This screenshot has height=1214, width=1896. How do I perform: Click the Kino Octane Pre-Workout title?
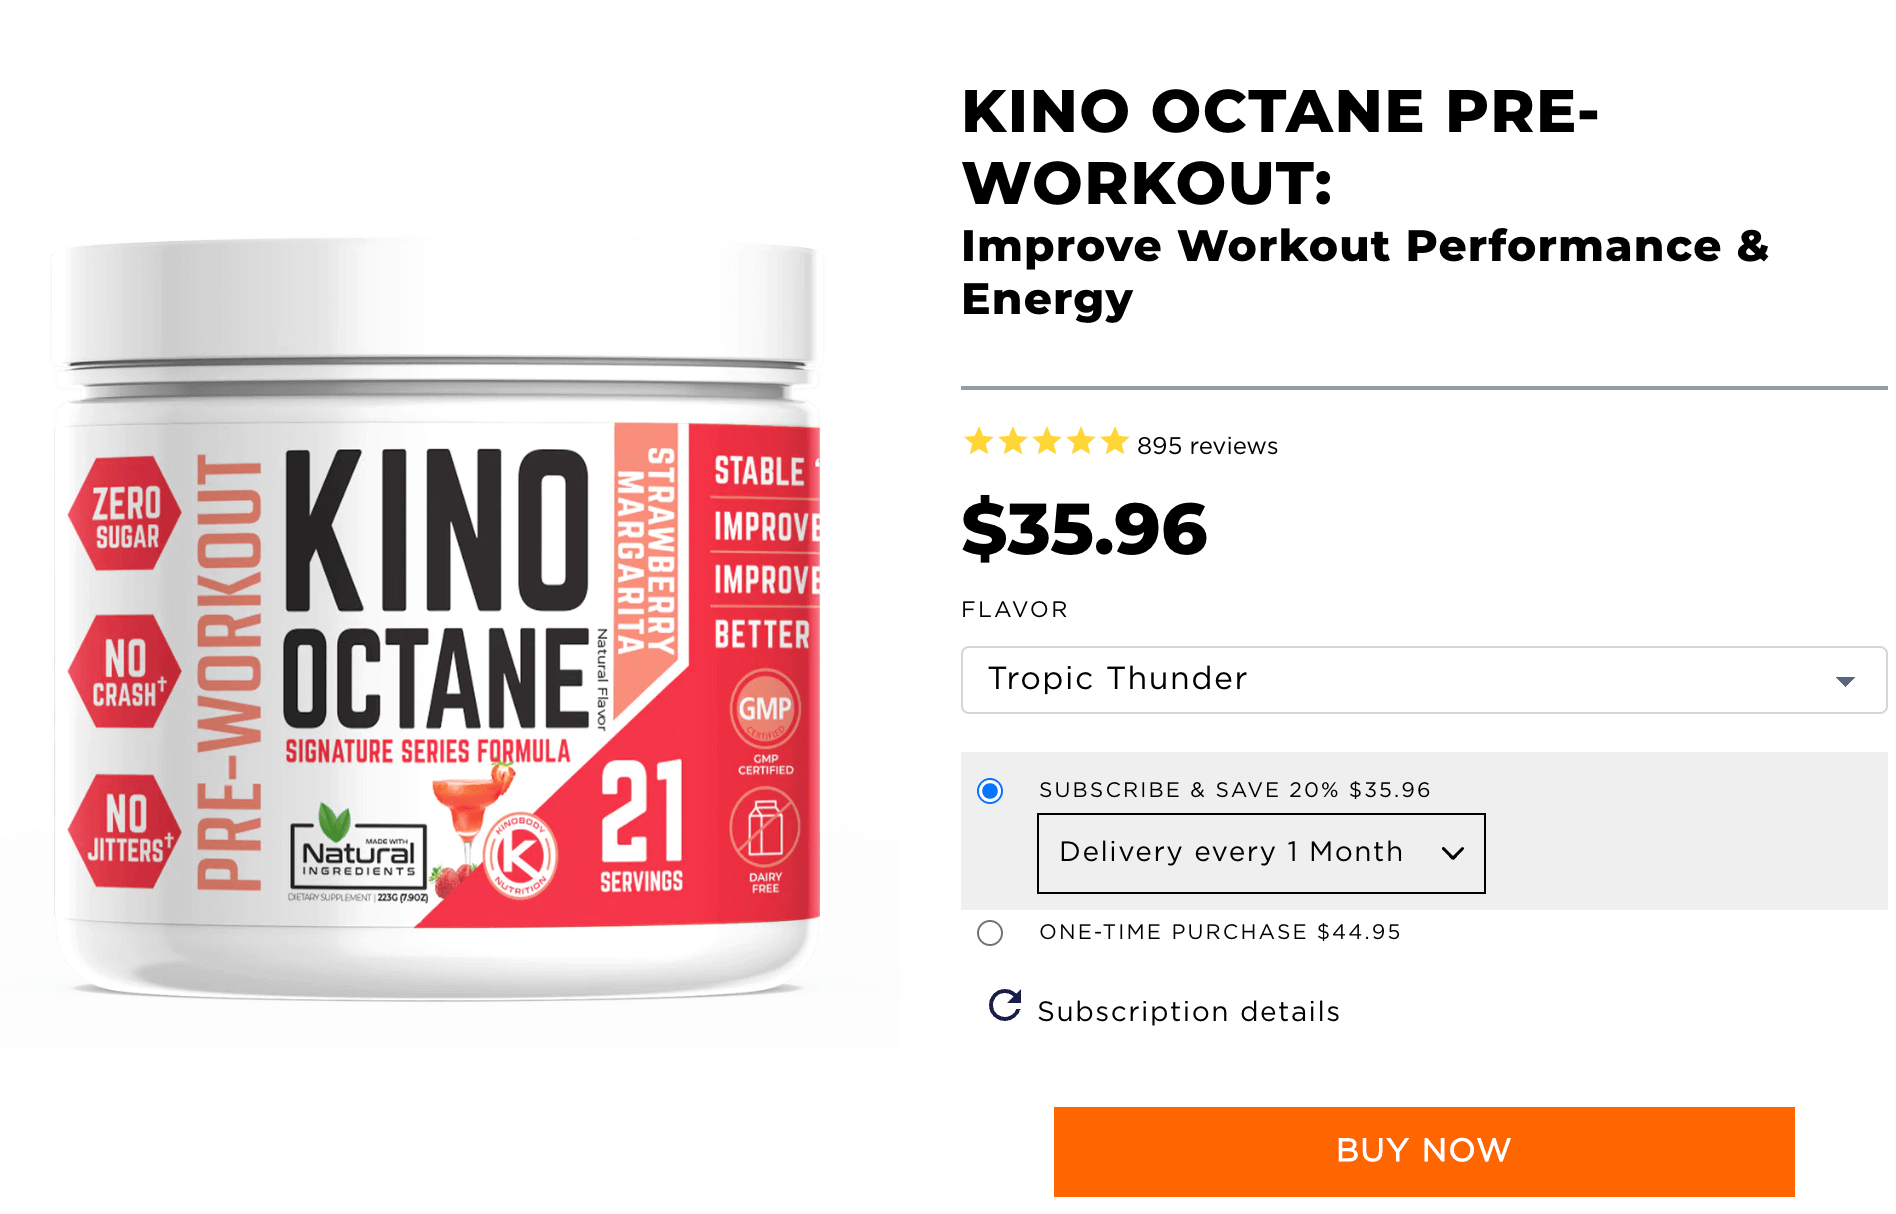pos(1280,147)
